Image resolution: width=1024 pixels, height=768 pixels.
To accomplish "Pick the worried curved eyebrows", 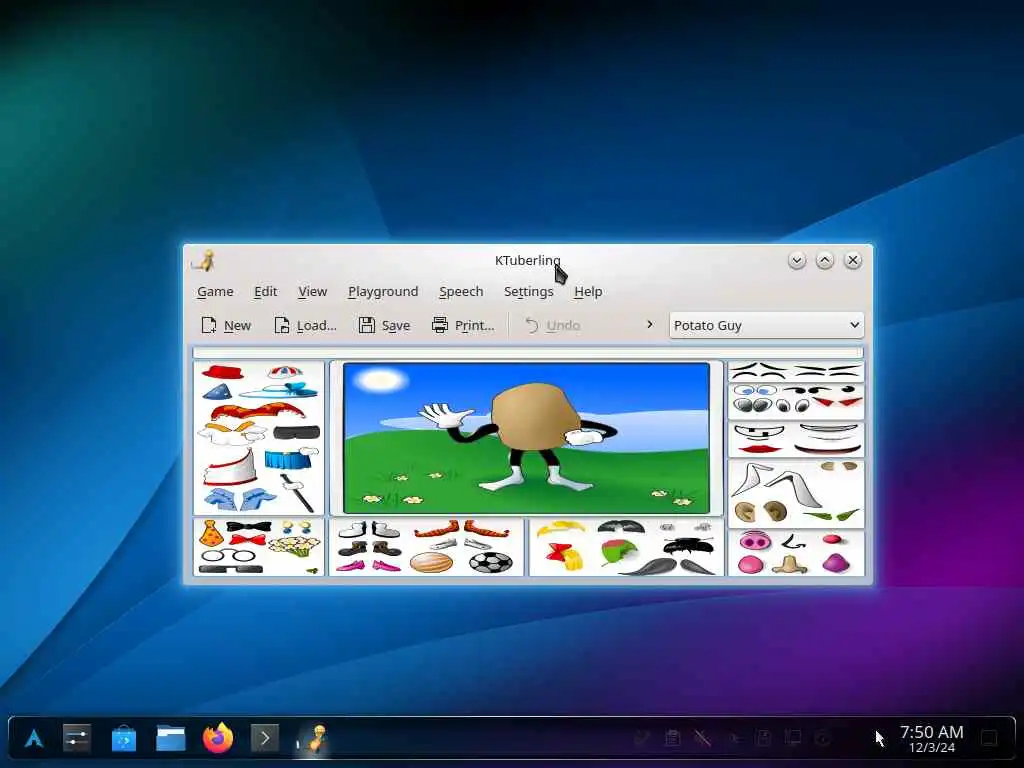I will tap(758, 371).
